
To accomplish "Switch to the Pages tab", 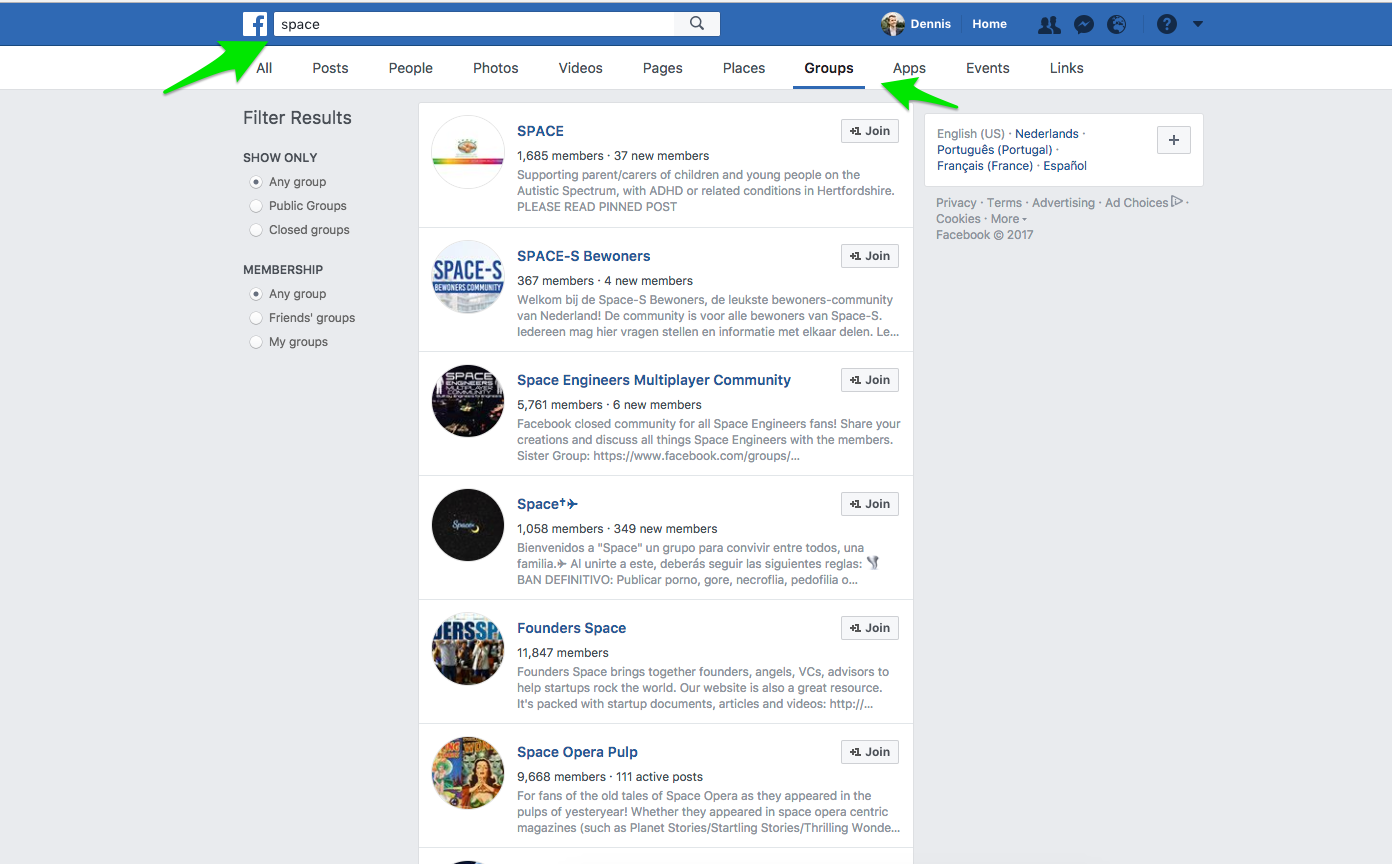I will click(663, 68).
